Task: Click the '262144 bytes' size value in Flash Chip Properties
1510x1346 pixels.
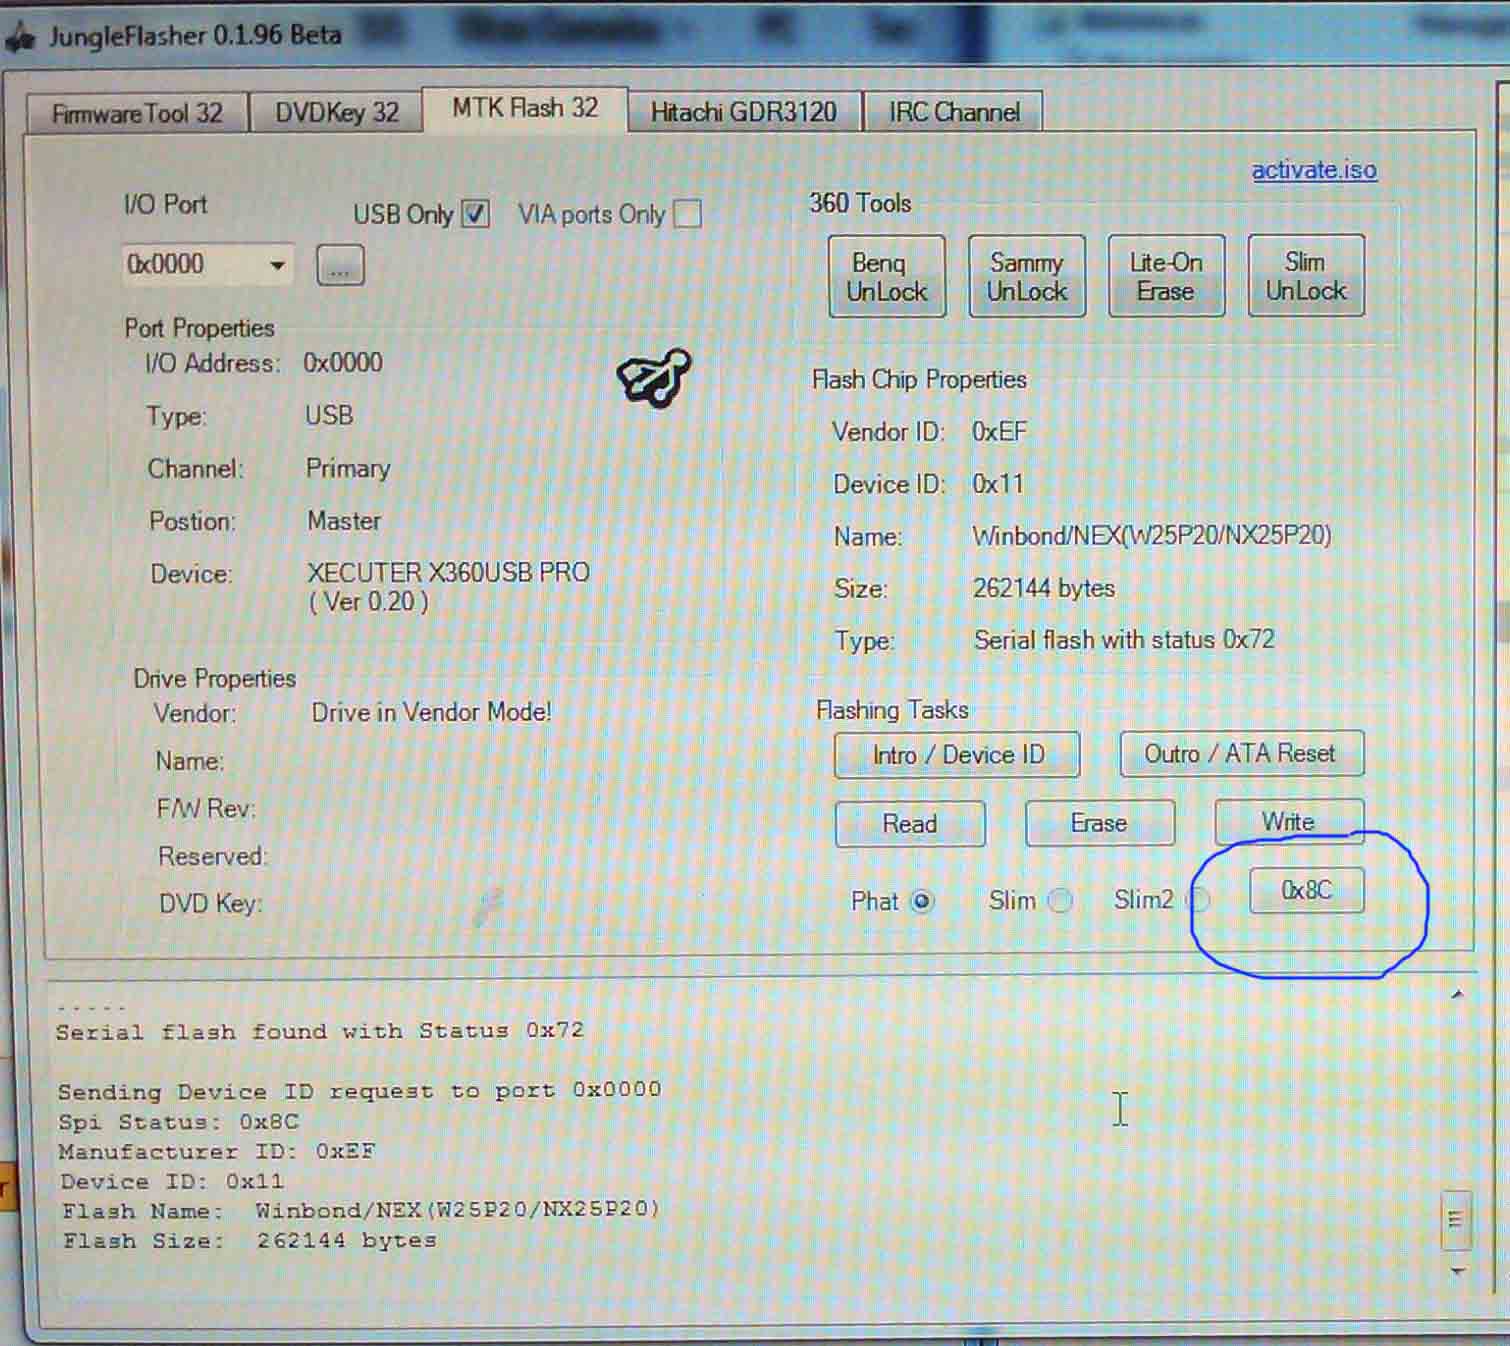Action: (x=1044, y=588)
